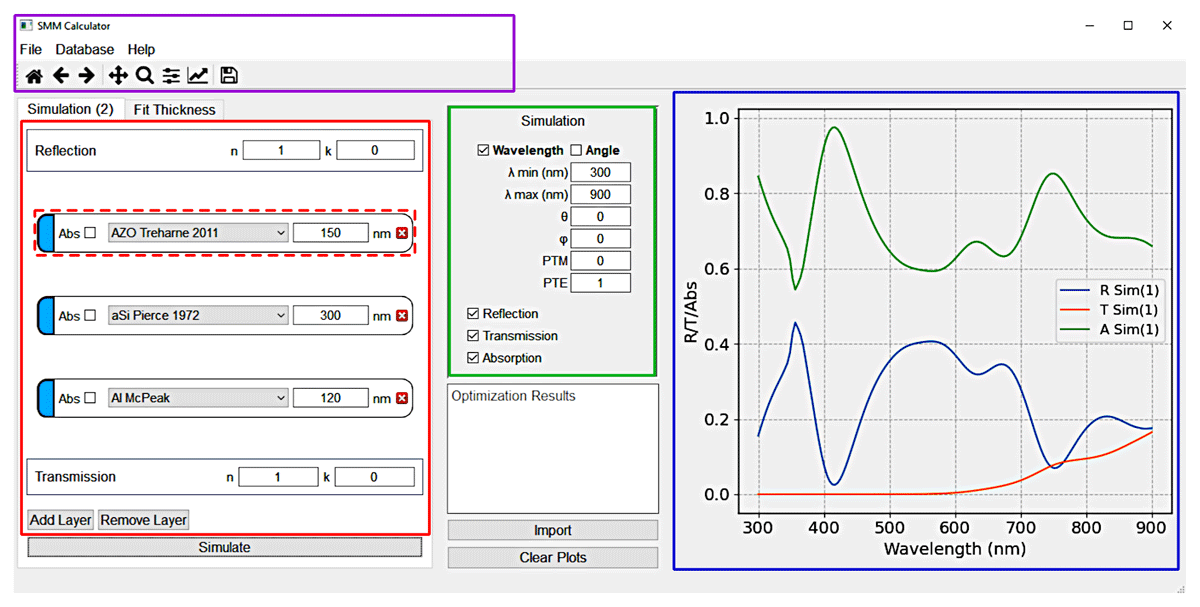Open the Configure subplots sliders icon
Viewport: 1200px width, 607px height.
(171, 75)
